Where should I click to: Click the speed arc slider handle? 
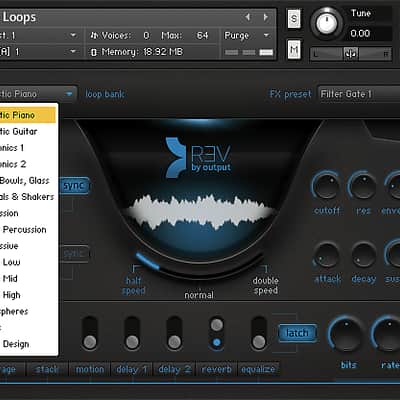(x=148, y=261)
